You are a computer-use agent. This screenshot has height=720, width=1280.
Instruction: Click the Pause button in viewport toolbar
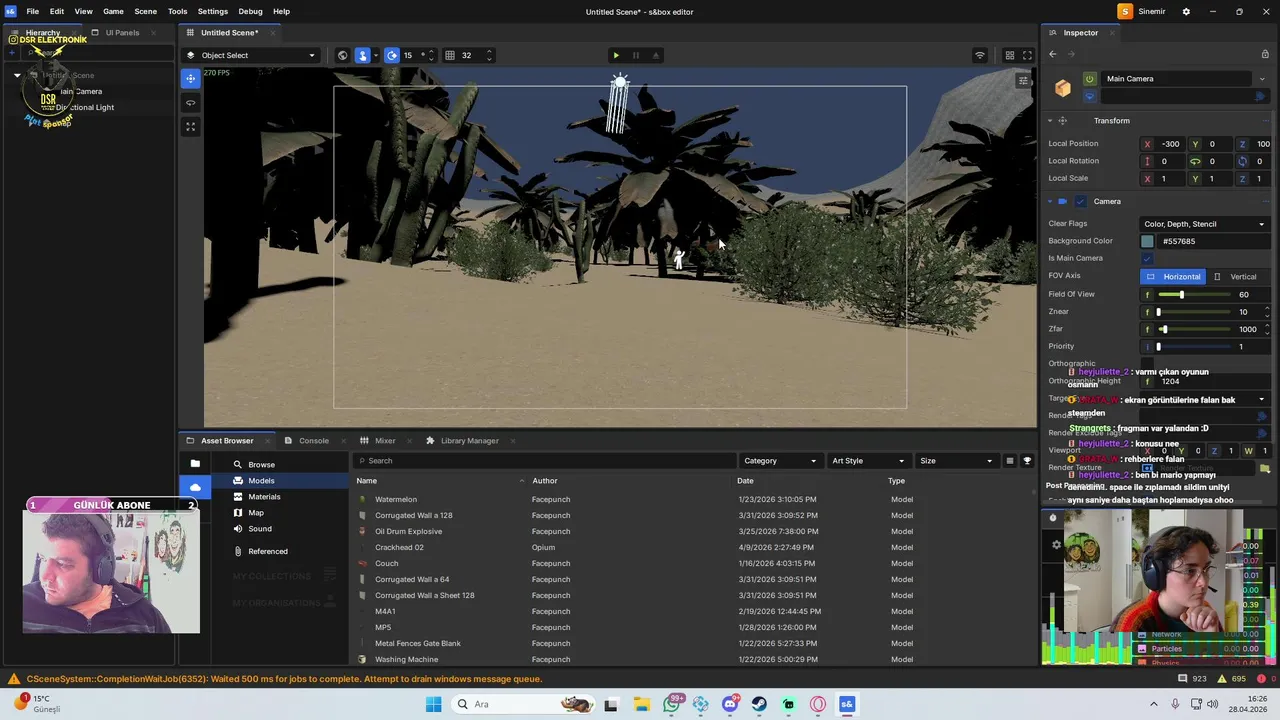coord(636,55)
